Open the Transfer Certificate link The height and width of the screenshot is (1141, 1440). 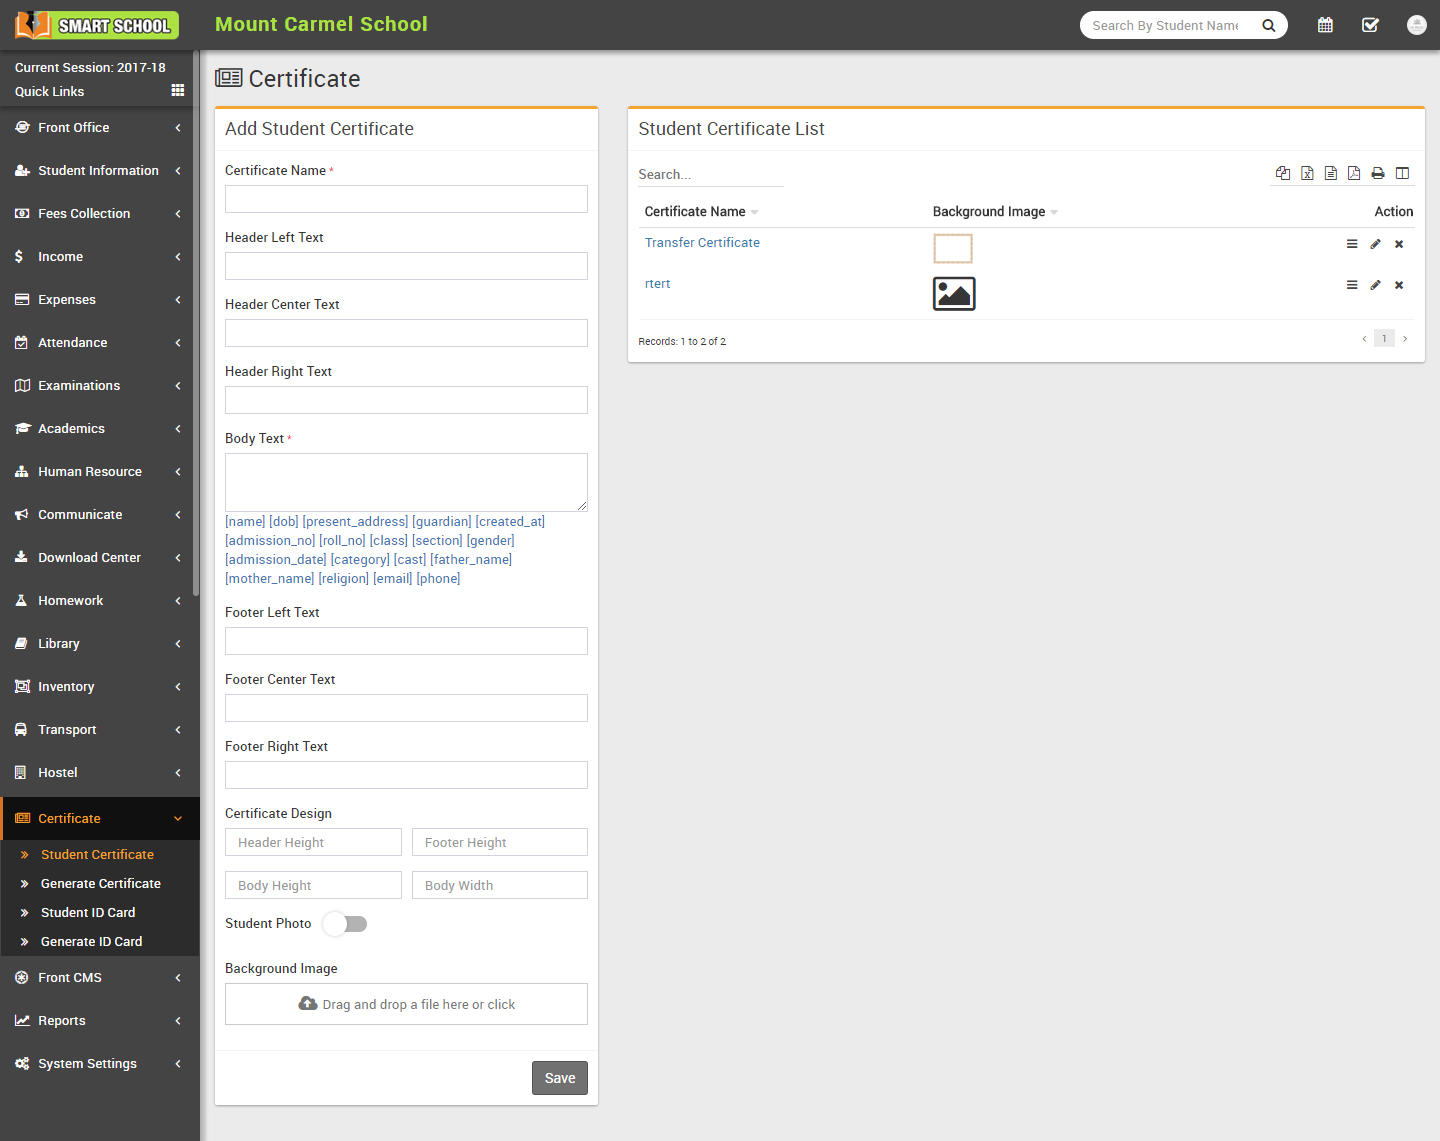coord(702,243)
